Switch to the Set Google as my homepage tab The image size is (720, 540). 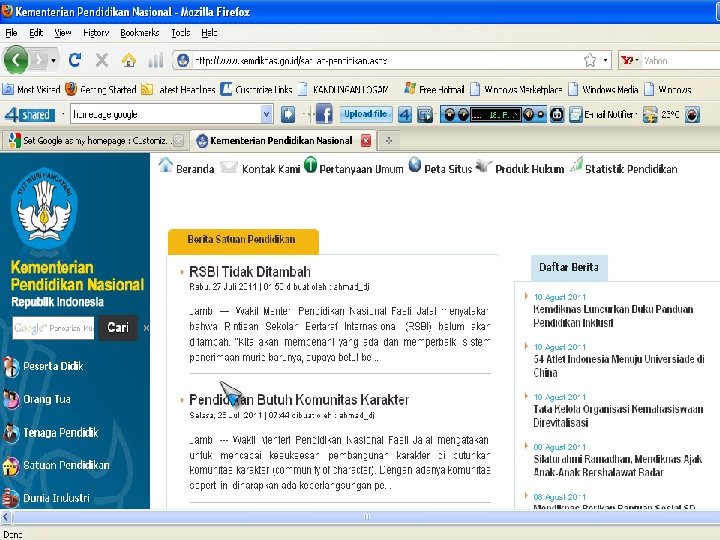94,141
